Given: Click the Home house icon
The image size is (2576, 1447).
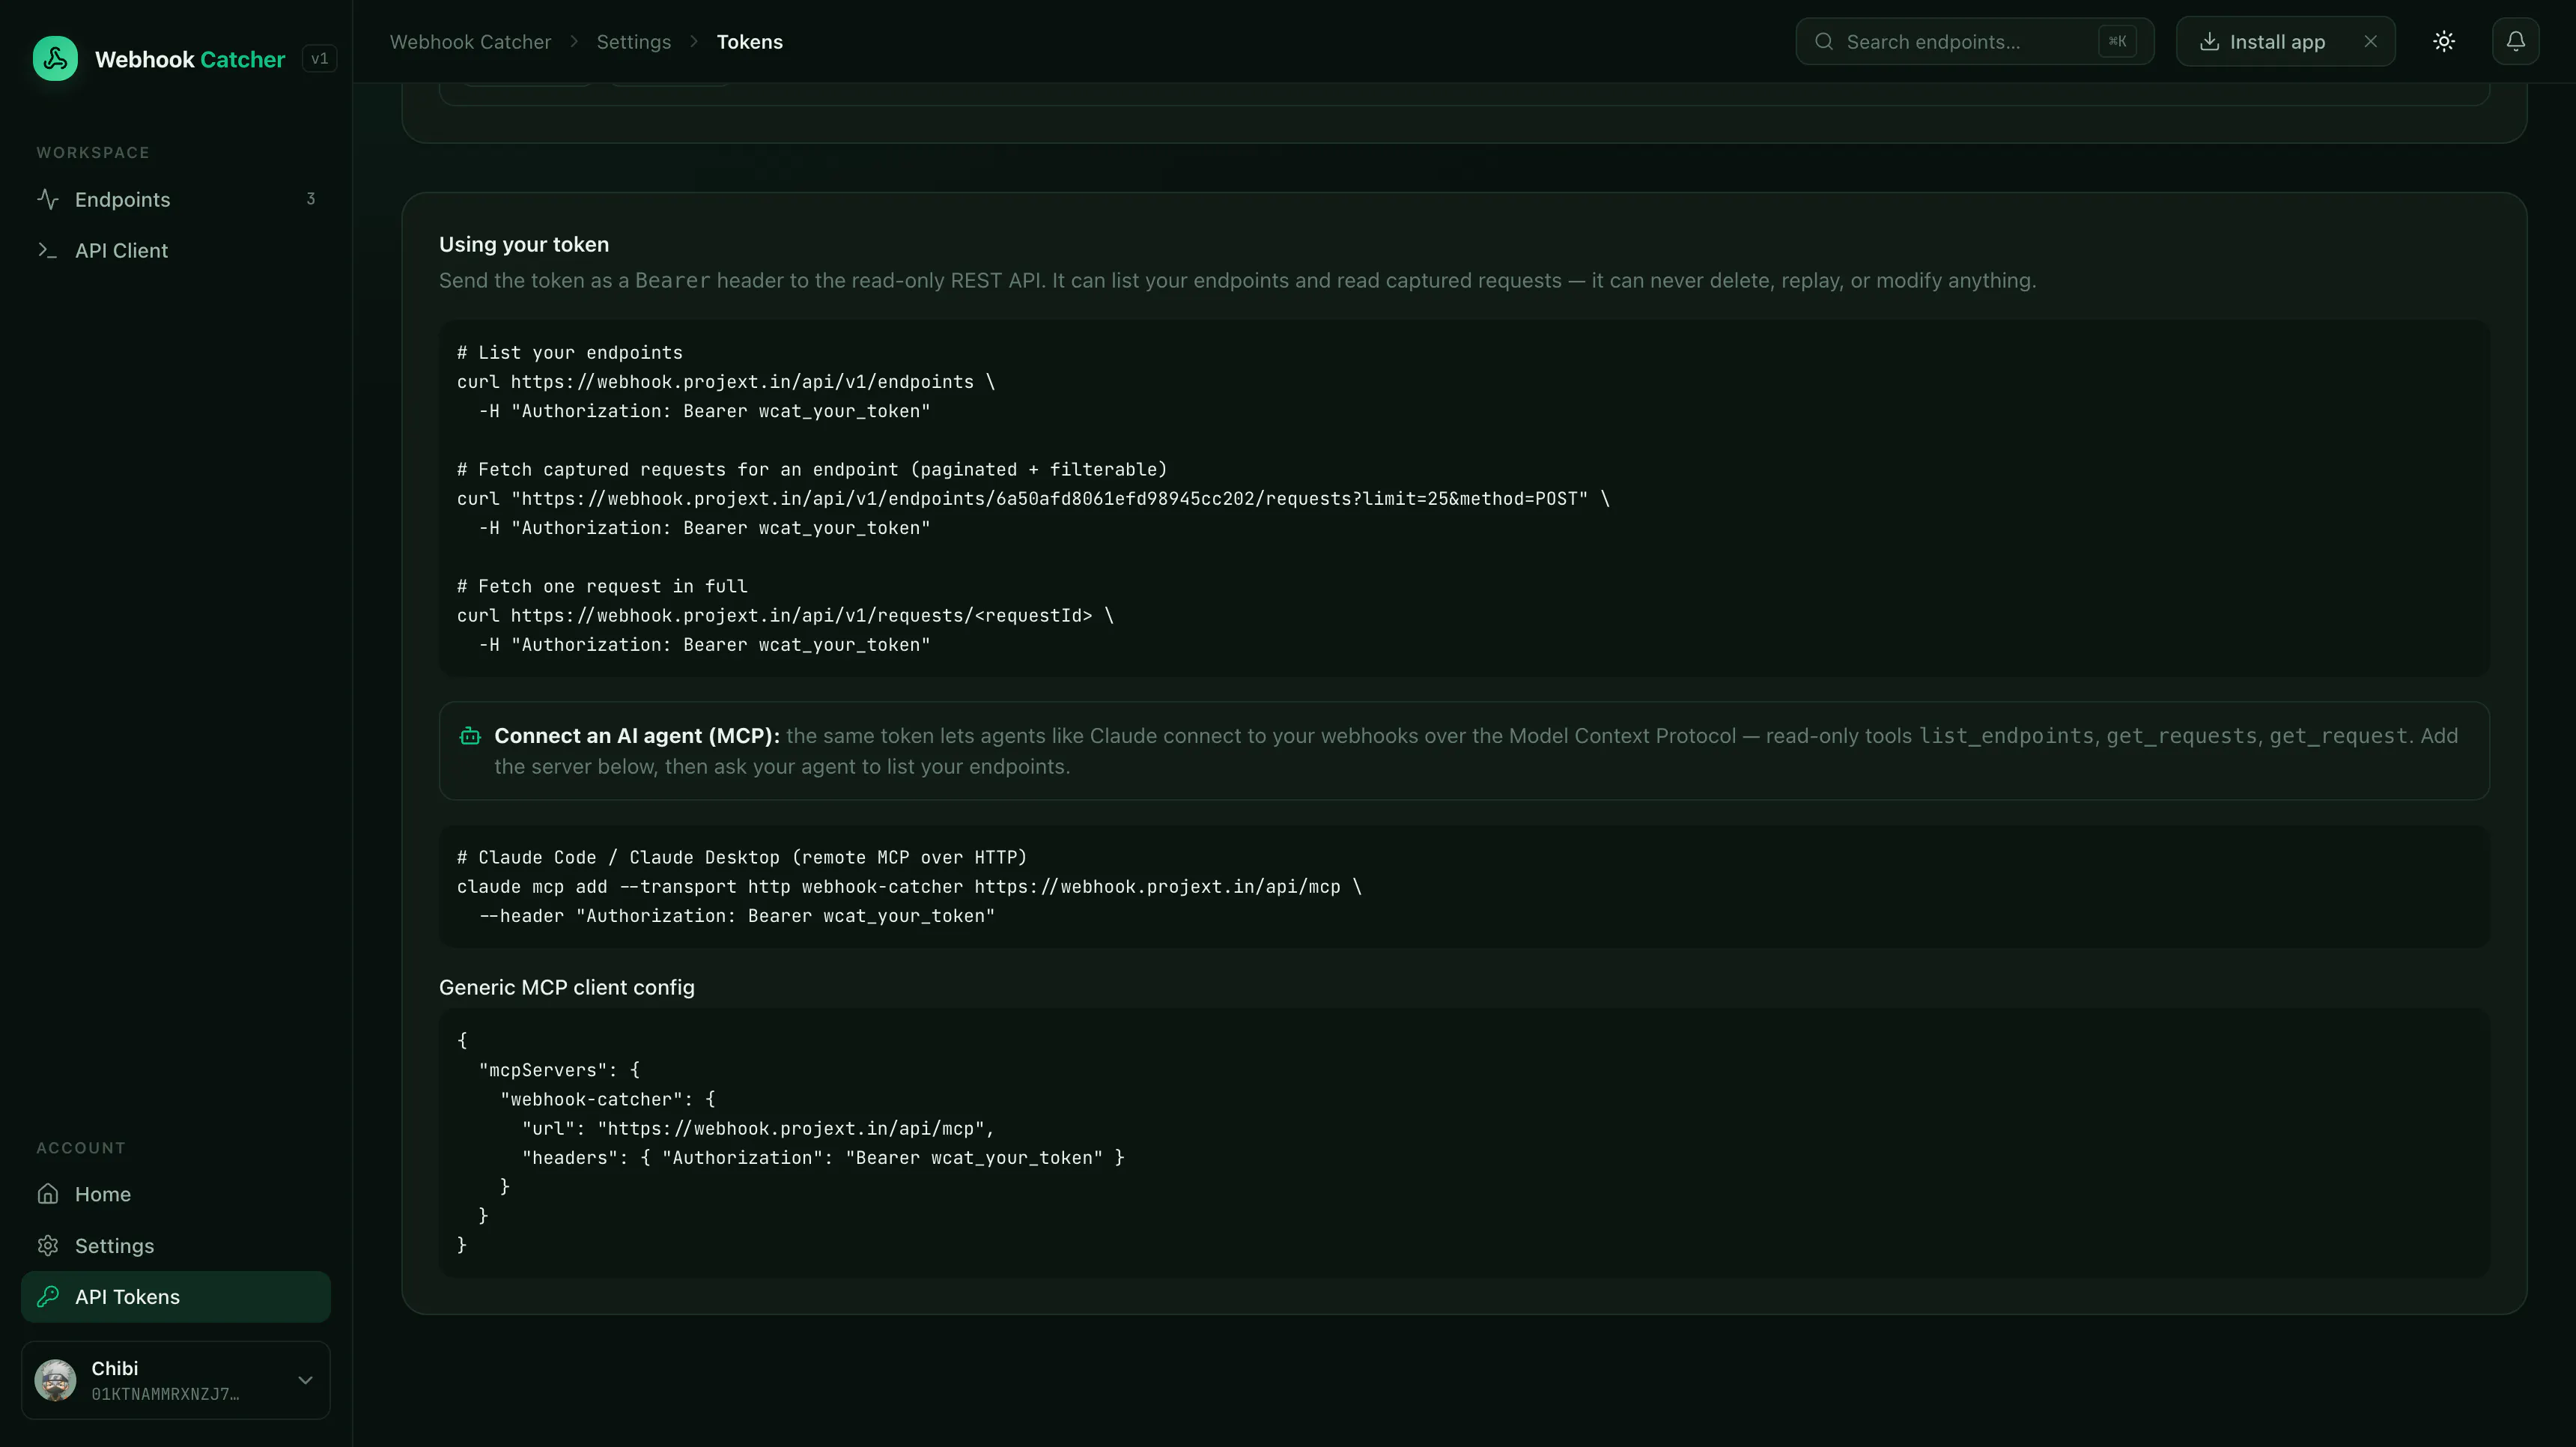Looking at the screenshot, I should pyautogui.click(x=47, y=1194).
